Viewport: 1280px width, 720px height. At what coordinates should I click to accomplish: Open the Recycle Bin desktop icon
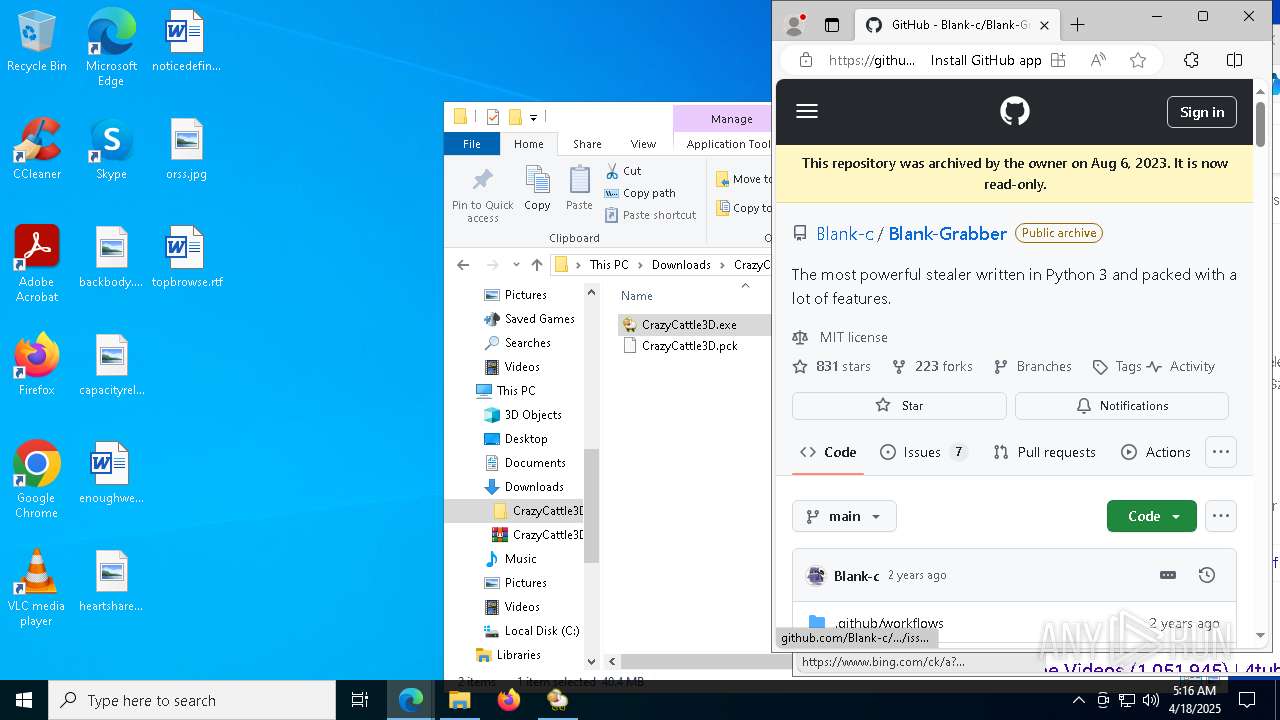(37, 42)
